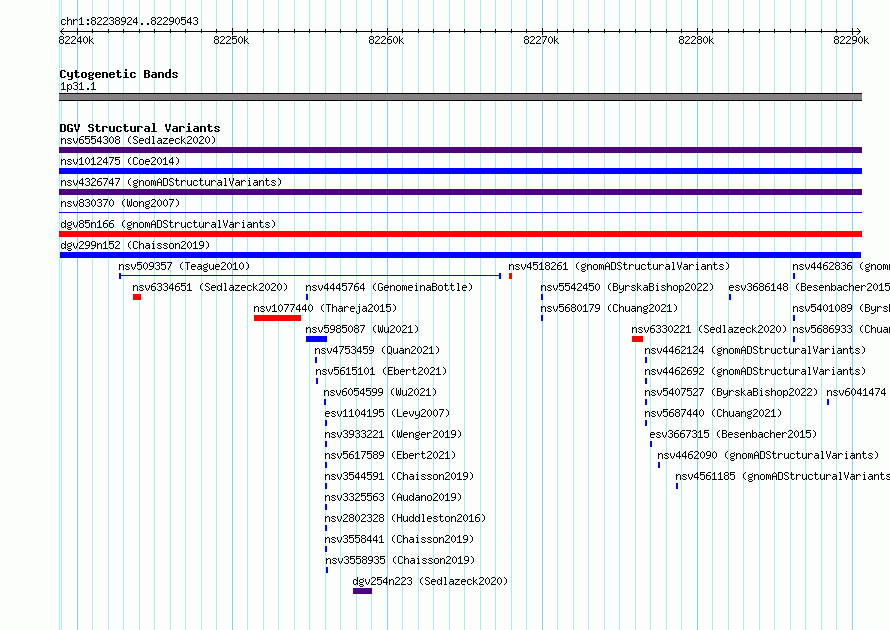Open nsv5542450 (ByrskaBishop2022) variant label
This screenshot has height=630, width=890.
tap(627, 287)
